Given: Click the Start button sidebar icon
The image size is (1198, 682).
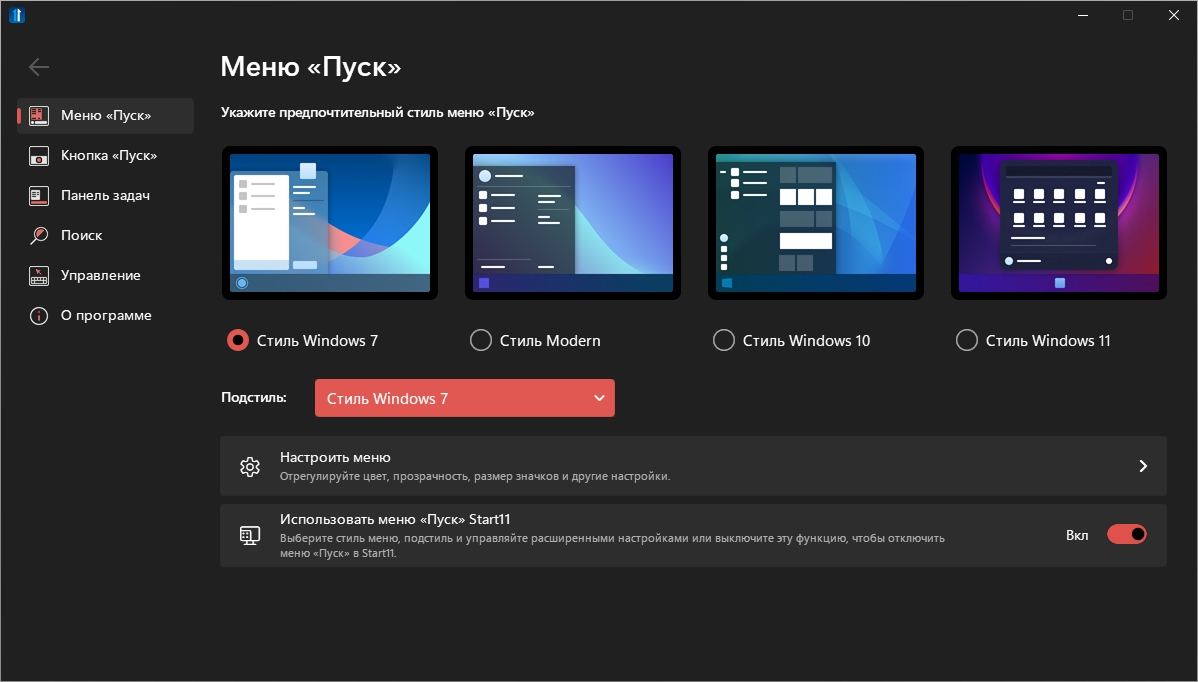Looking at the screenshot, I should click(x=39, y=156).
